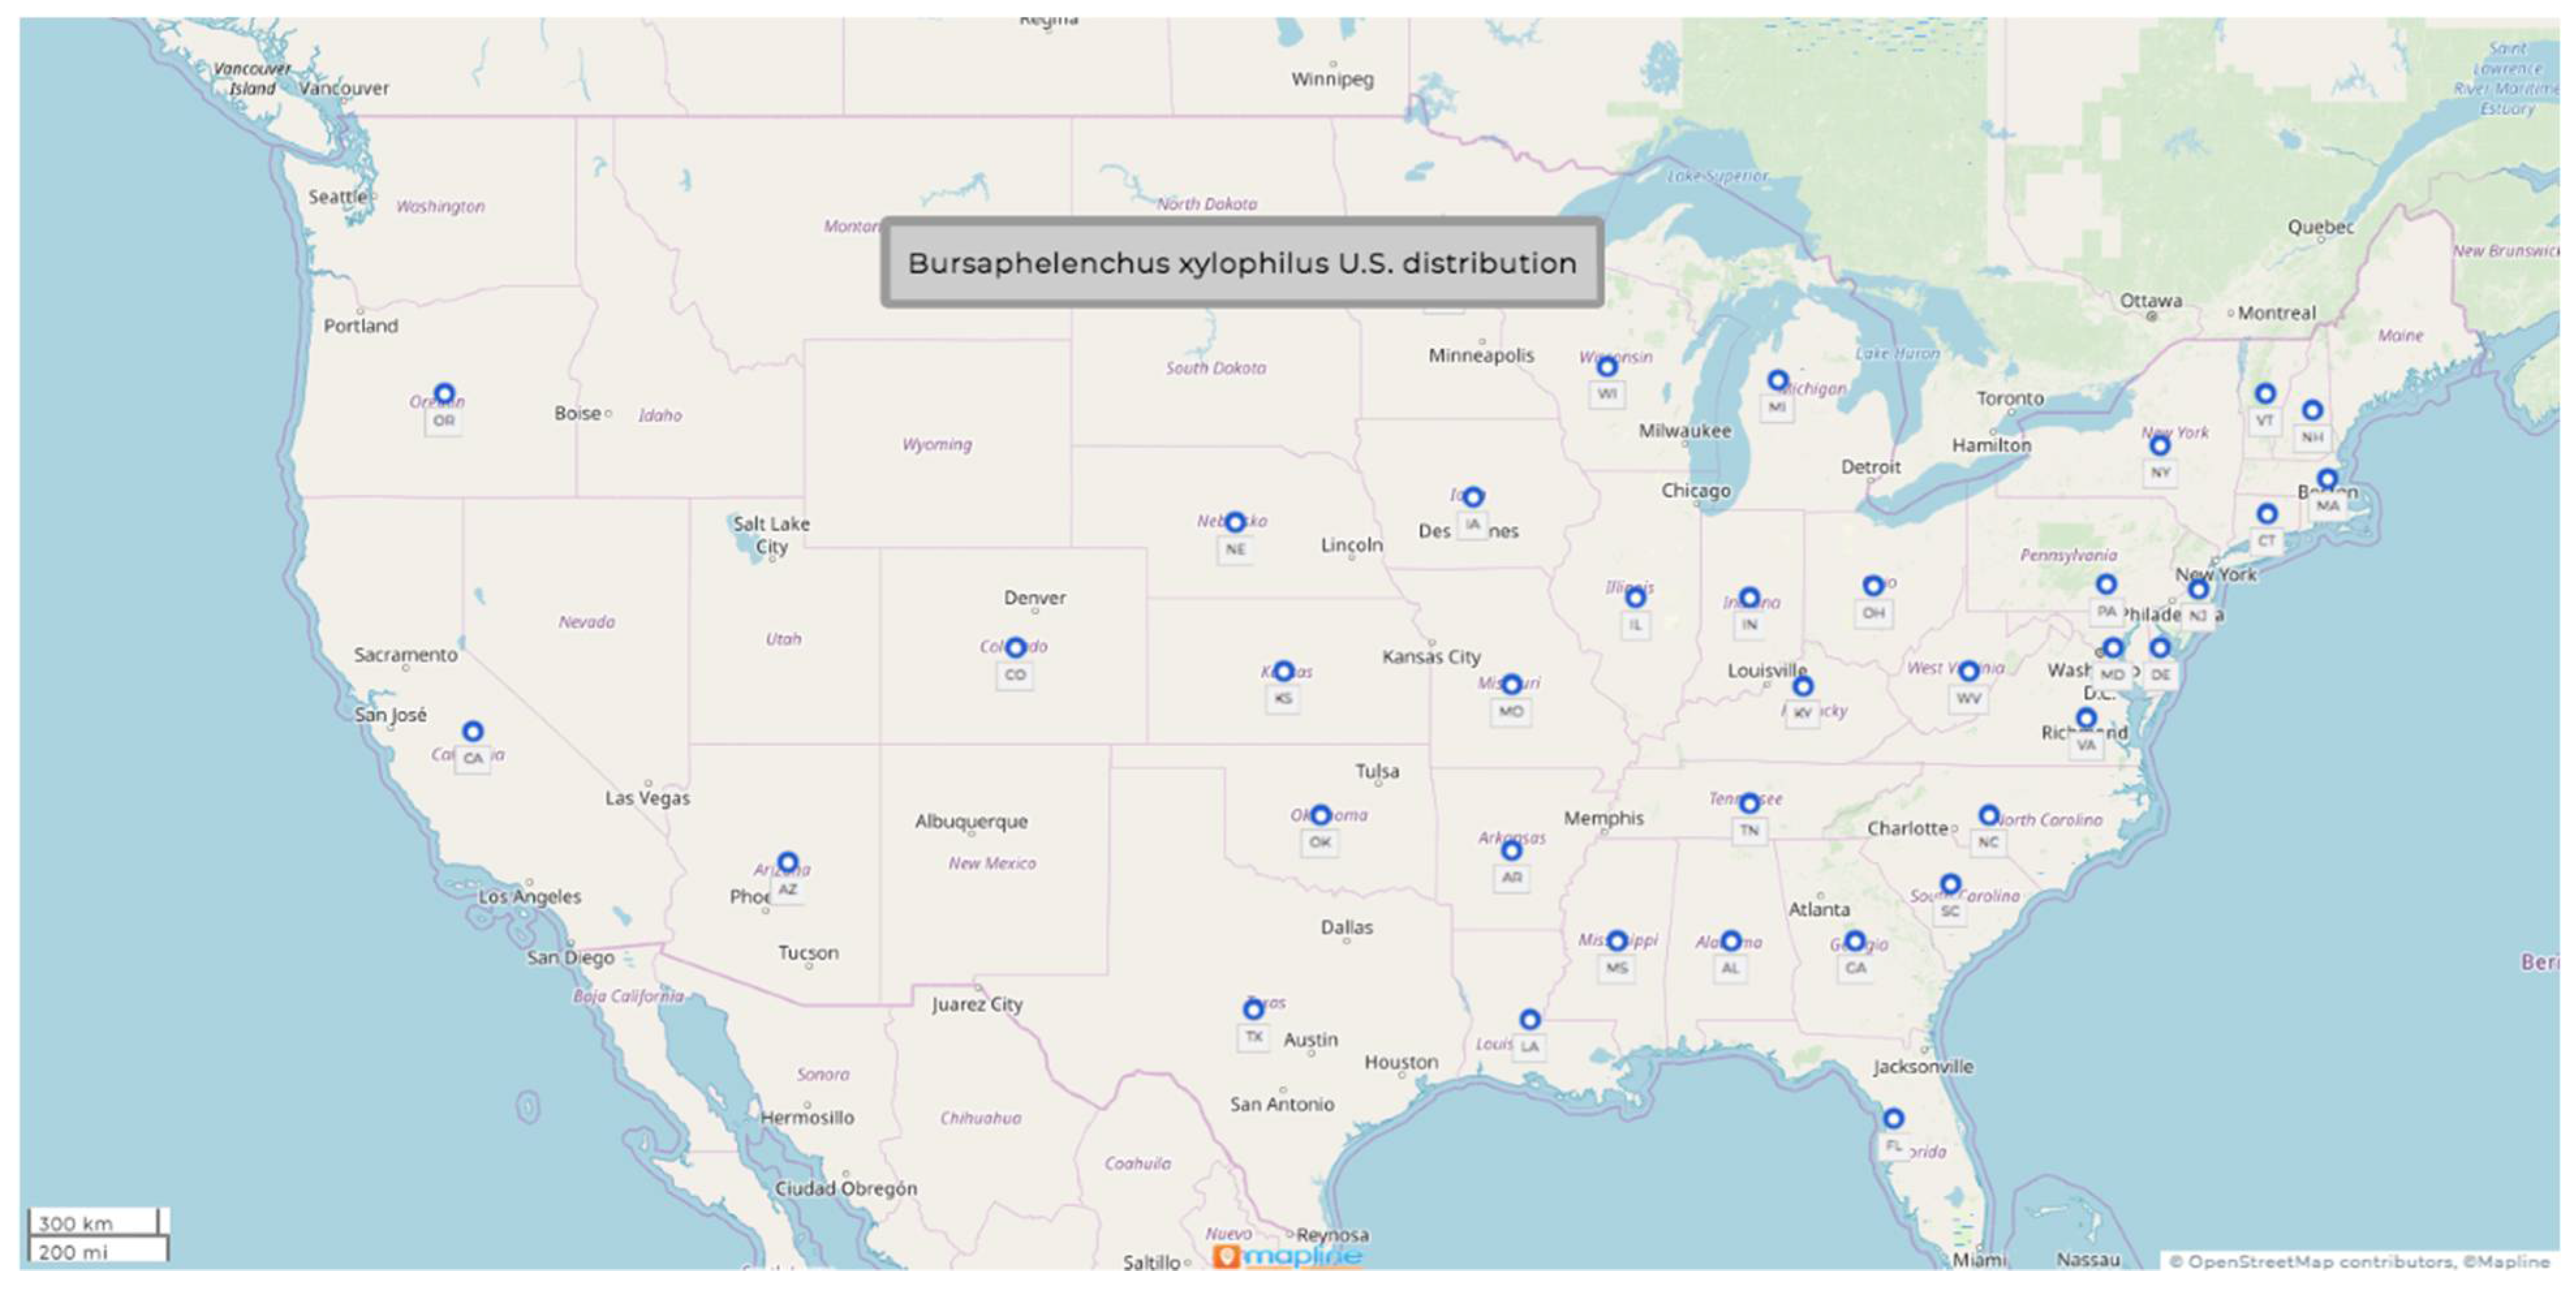This screenshot has width=2576, height=1293.
Task: Click the Colorado (CO) map marker
Action: tap(1015, 648)
